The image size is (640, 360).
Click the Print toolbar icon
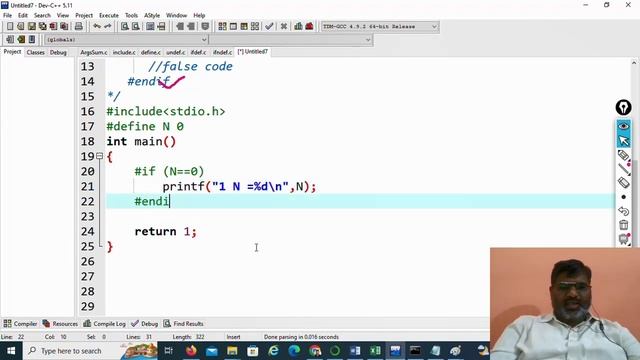pos(78,27)
